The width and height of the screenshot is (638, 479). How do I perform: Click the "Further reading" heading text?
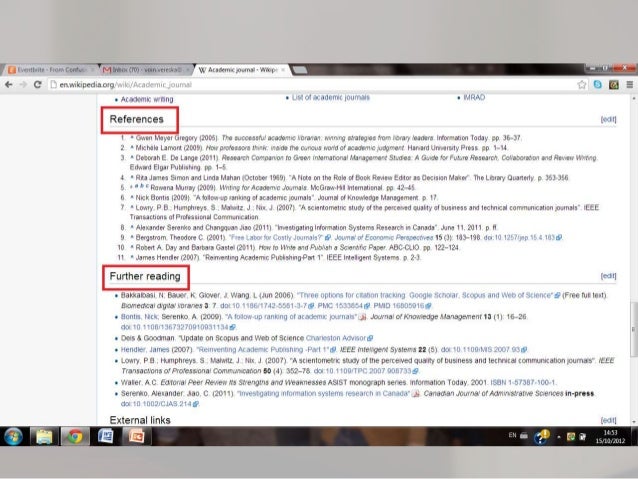click(145, 276)
